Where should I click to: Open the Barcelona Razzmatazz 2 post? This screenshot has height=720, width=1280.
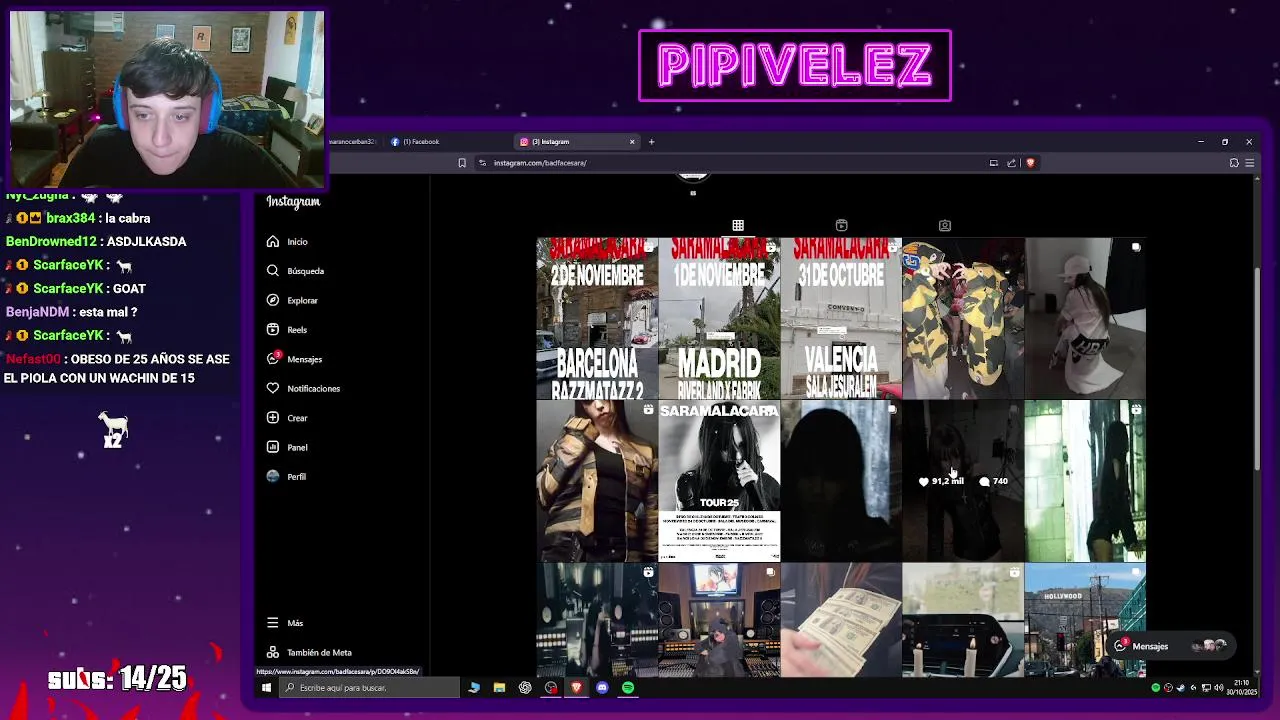pos(597,318)
